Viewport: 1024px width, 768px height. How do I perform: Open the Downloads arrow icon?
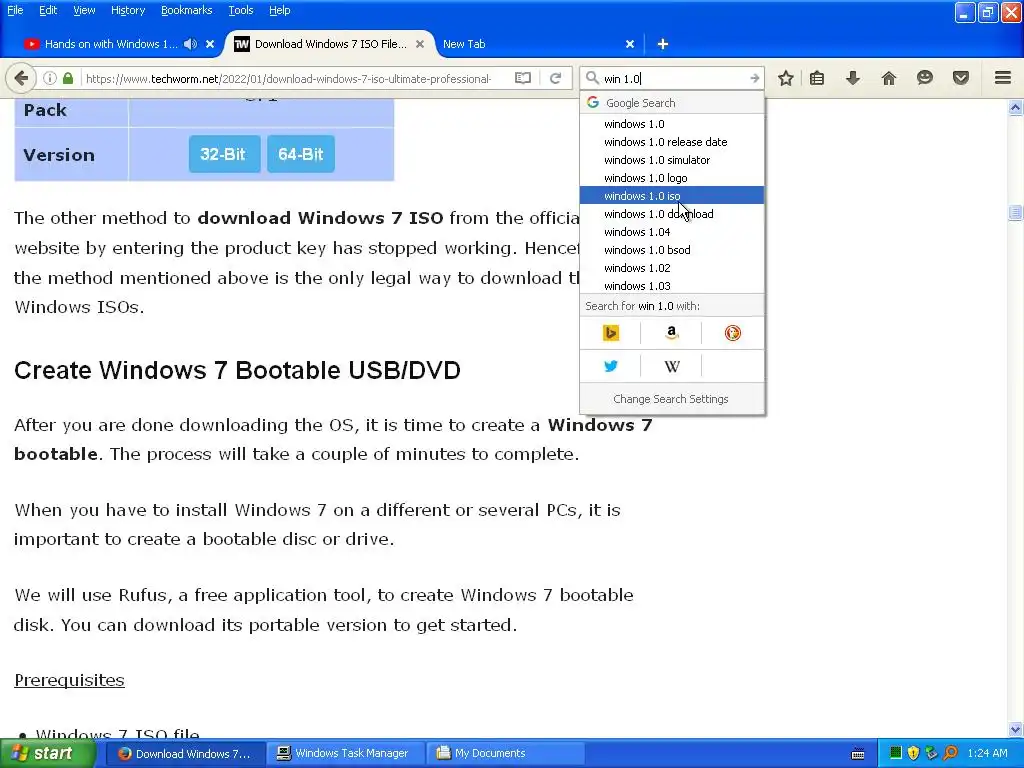tap(852, 78)
